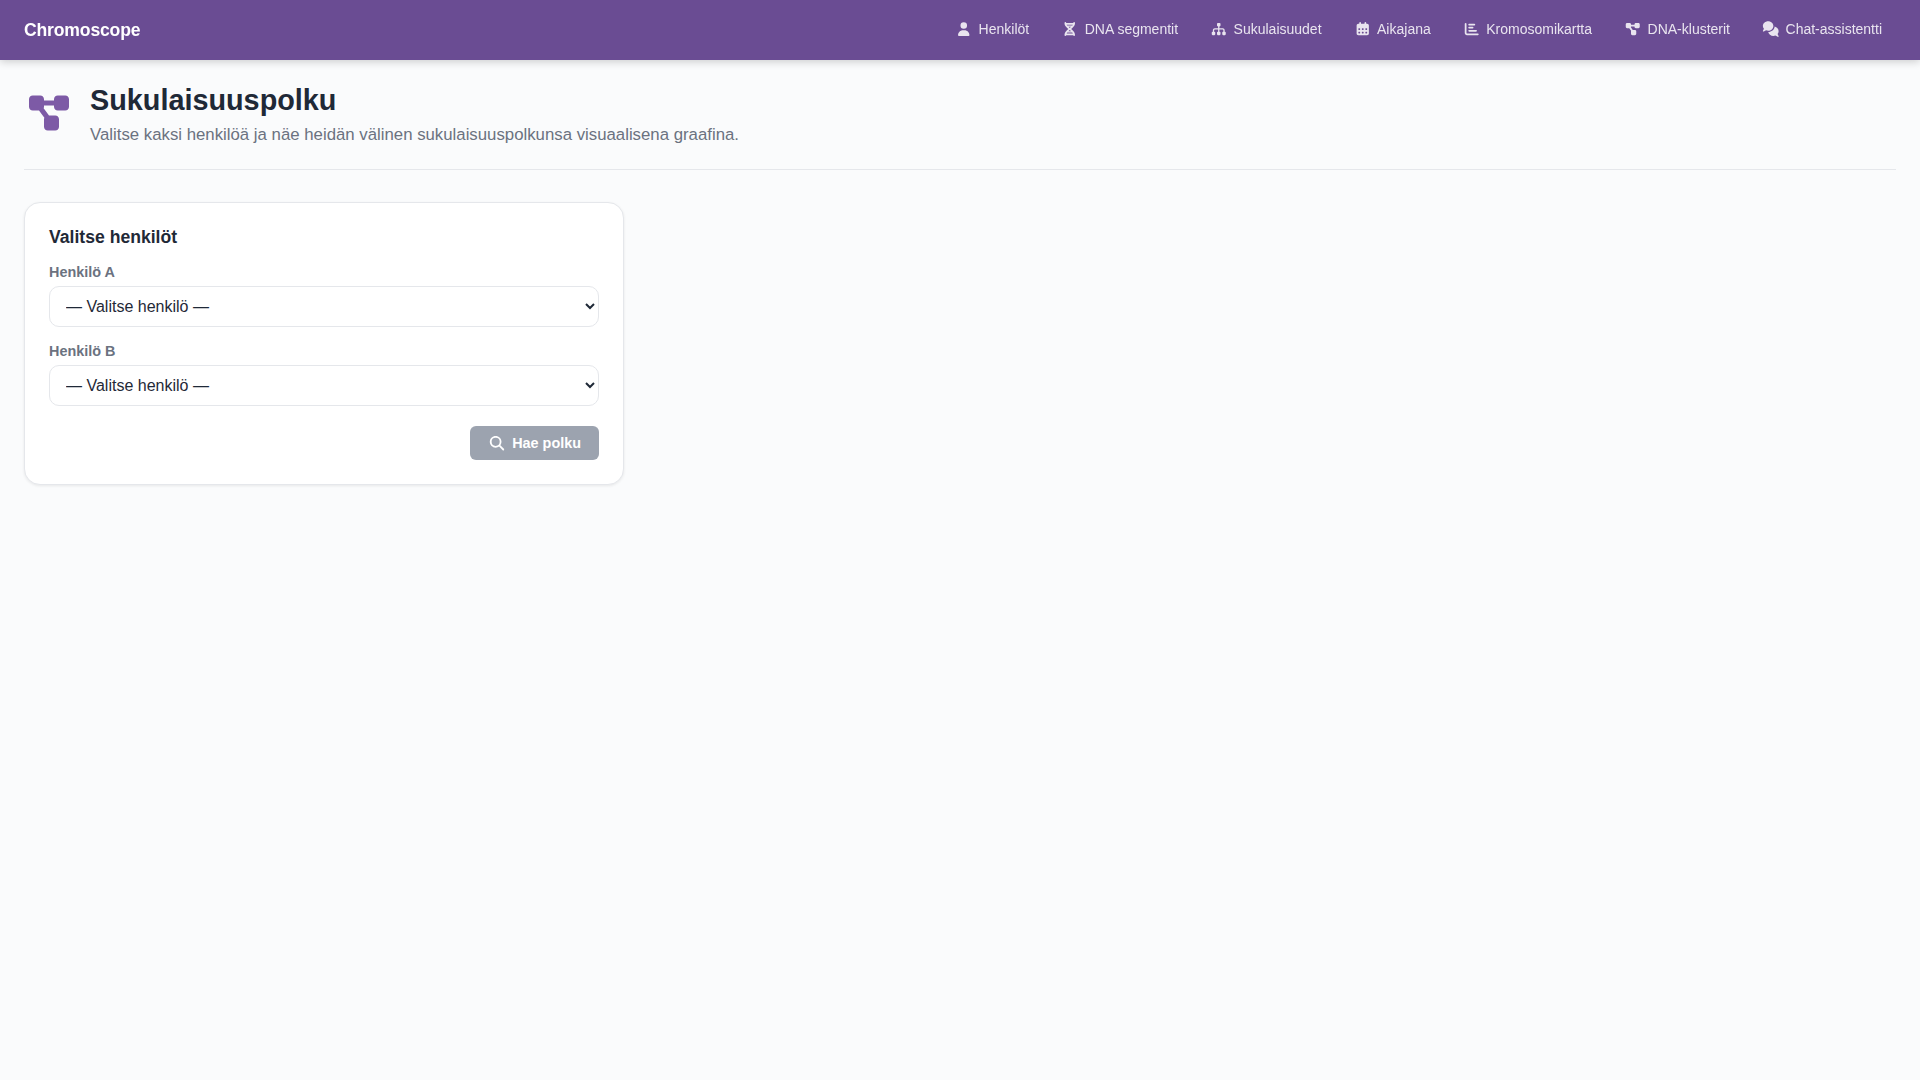Navigate to Kromosomikartta
The width and height of the screenshot is (1920, 1080).
[x=1538, y=30]
